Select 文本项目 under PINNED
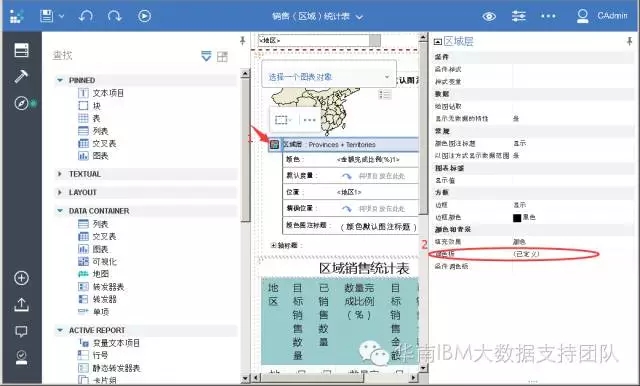640x386 pixels. point(100,93)
